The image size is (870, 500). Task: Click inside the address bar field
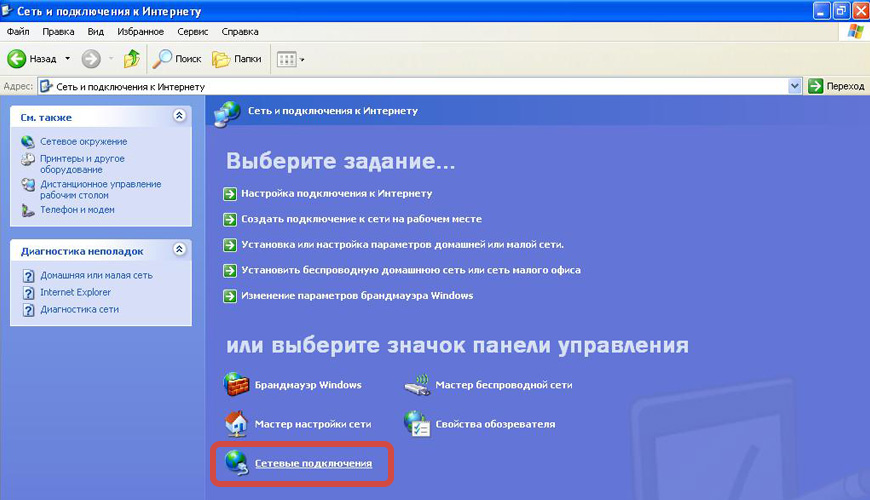(x=400, y=86)
